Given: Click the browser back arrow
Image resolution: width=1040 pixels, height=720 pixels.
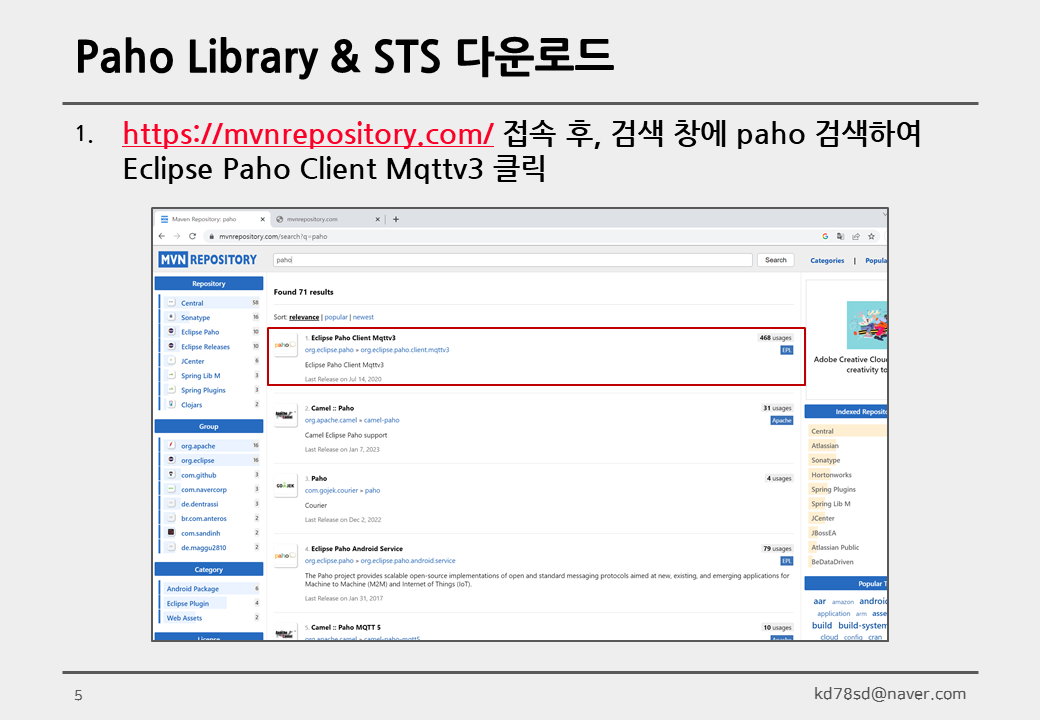Looking at the screenshot, I should click(x=162, y=236).
